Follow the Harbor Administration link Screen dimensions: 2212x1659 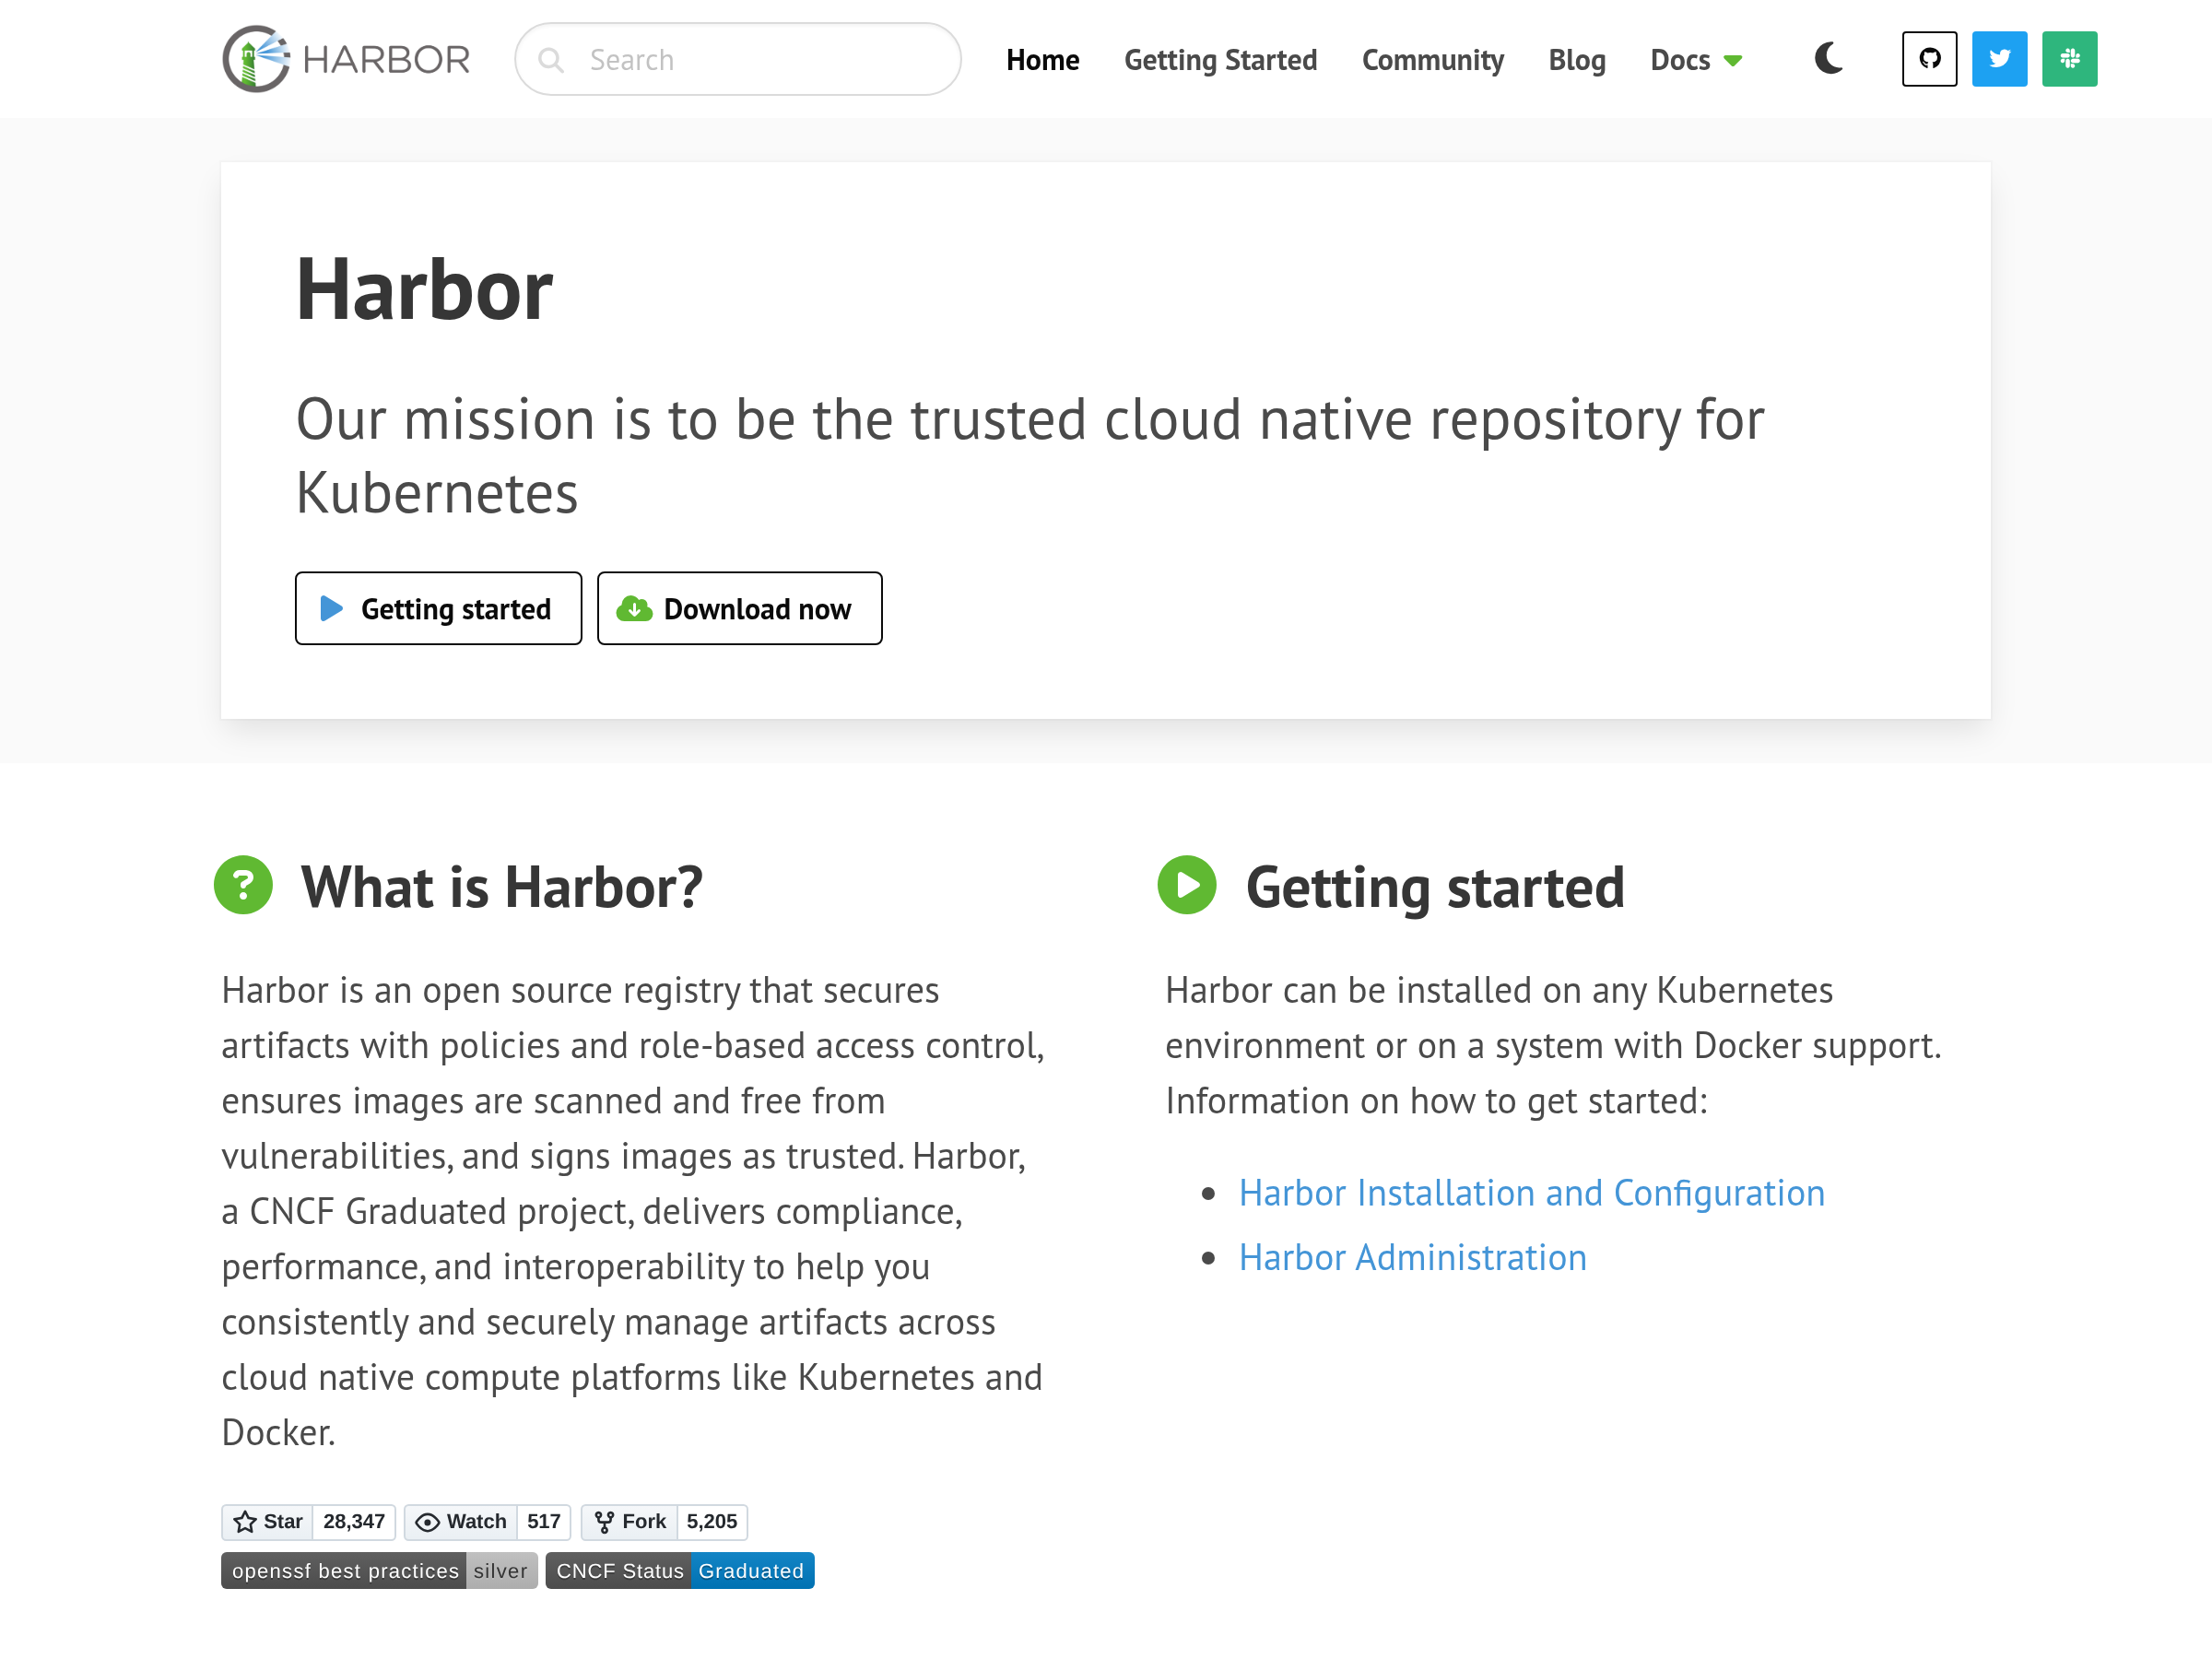pyautogui.click(x=1412, y=1257)
